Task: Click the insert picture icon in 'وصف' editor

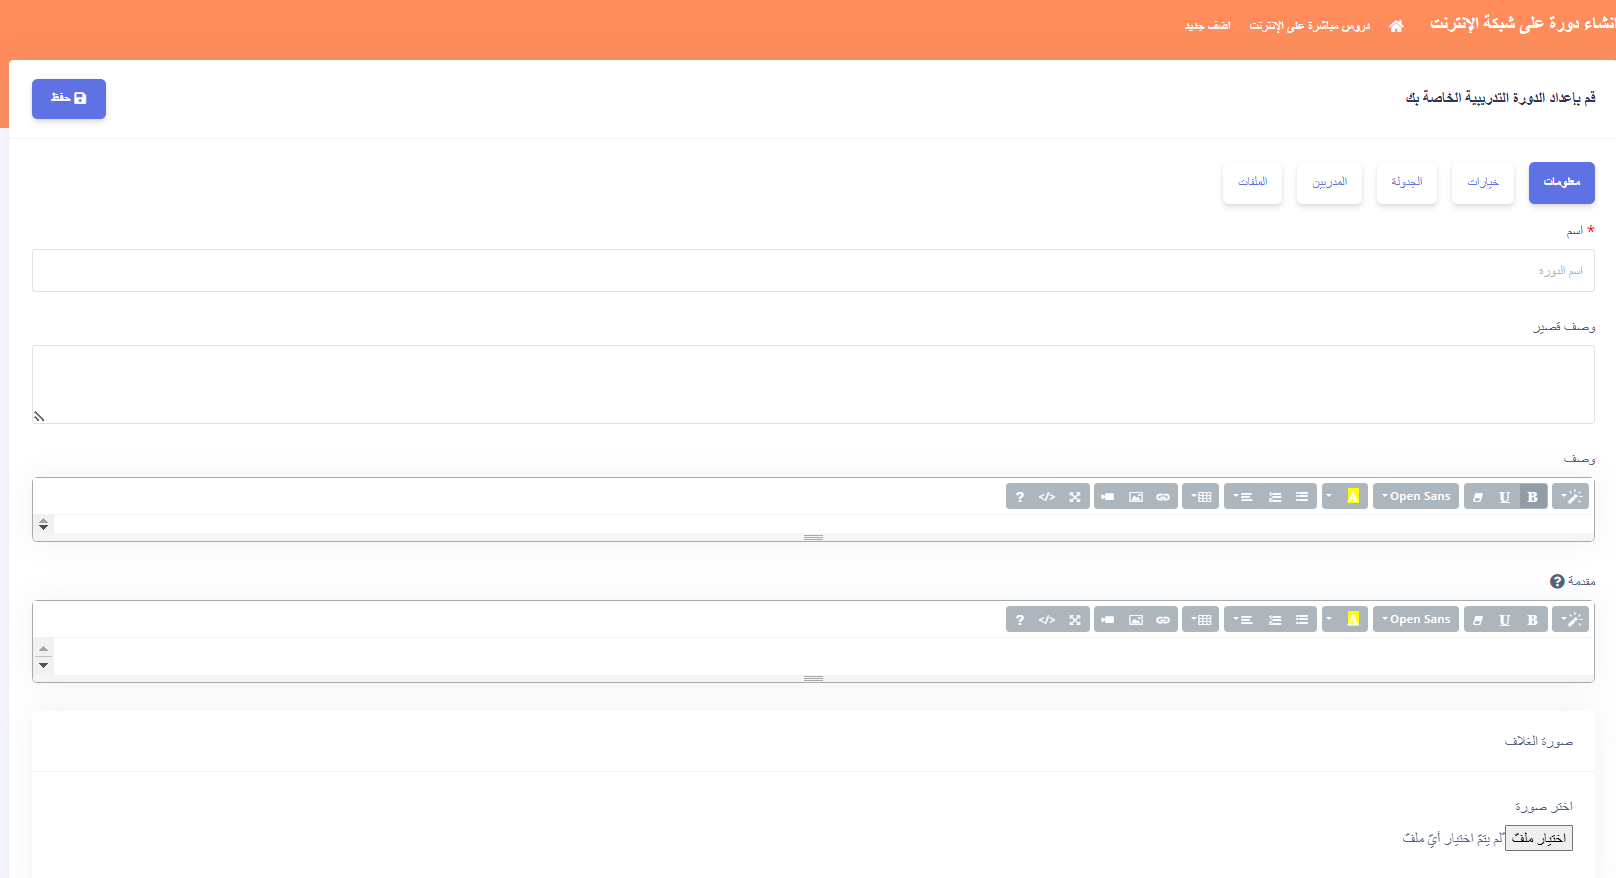Action: pos(1136,497)
